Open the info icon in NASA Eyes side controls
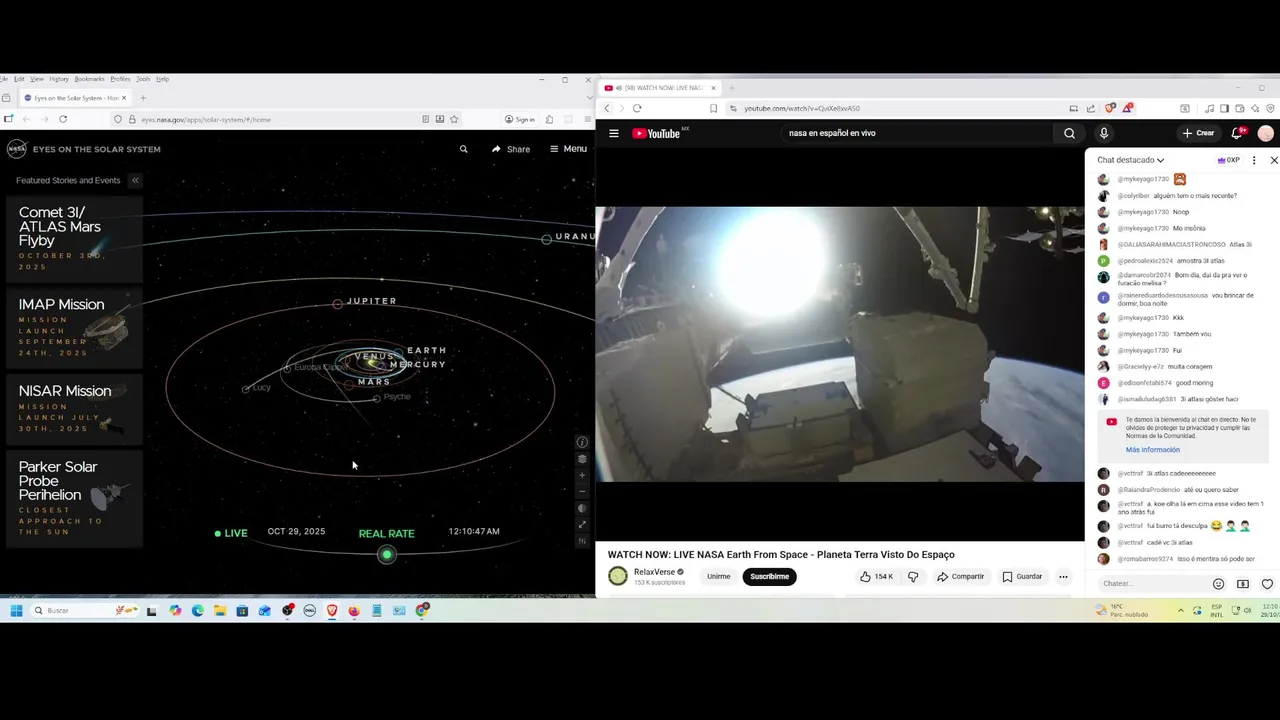The height and width of the screenshot is (720, 1280). pos(582,442)
